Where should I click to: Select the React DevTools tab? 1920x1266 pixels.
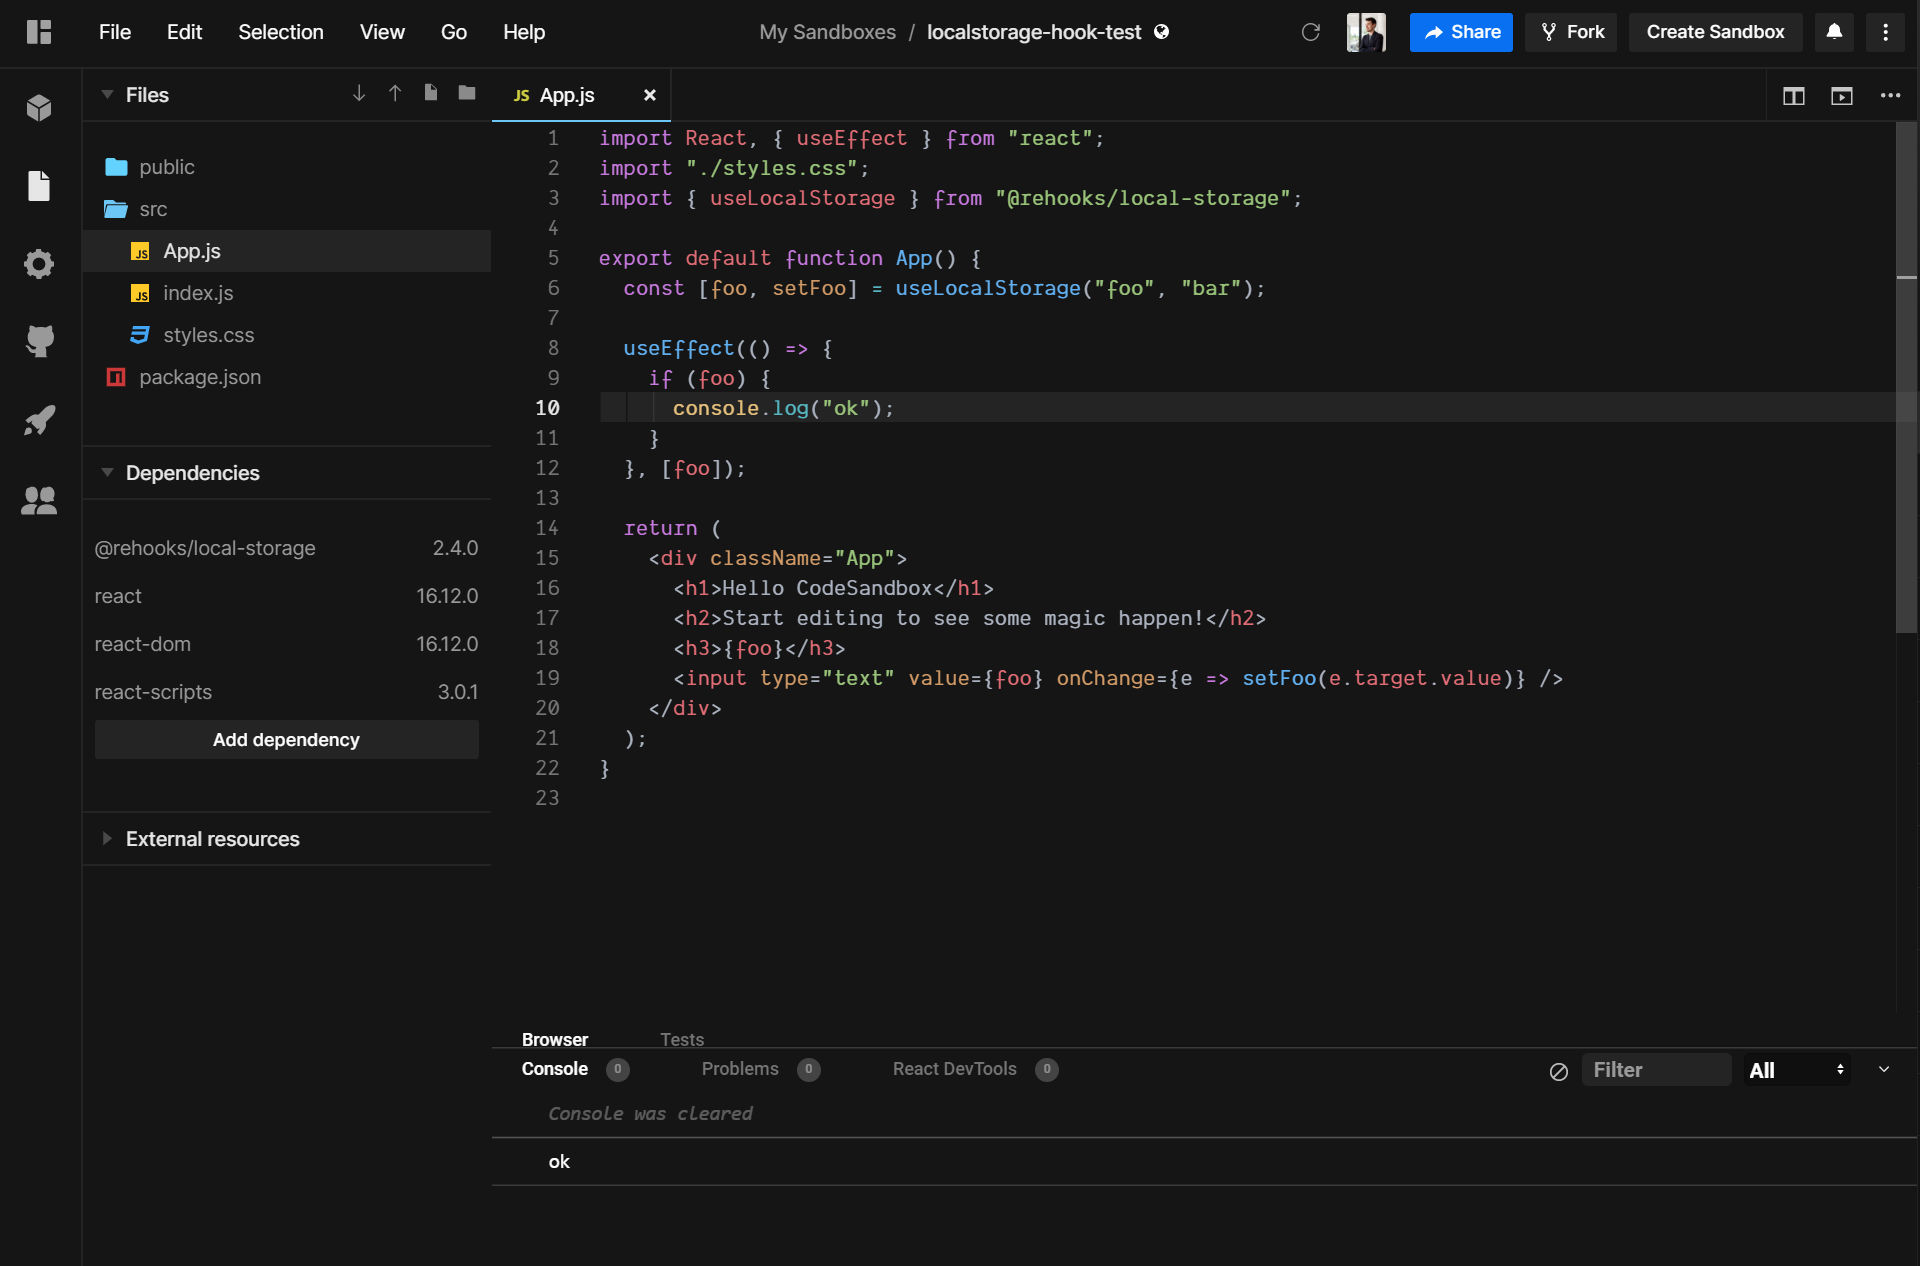click(975, 1069)
